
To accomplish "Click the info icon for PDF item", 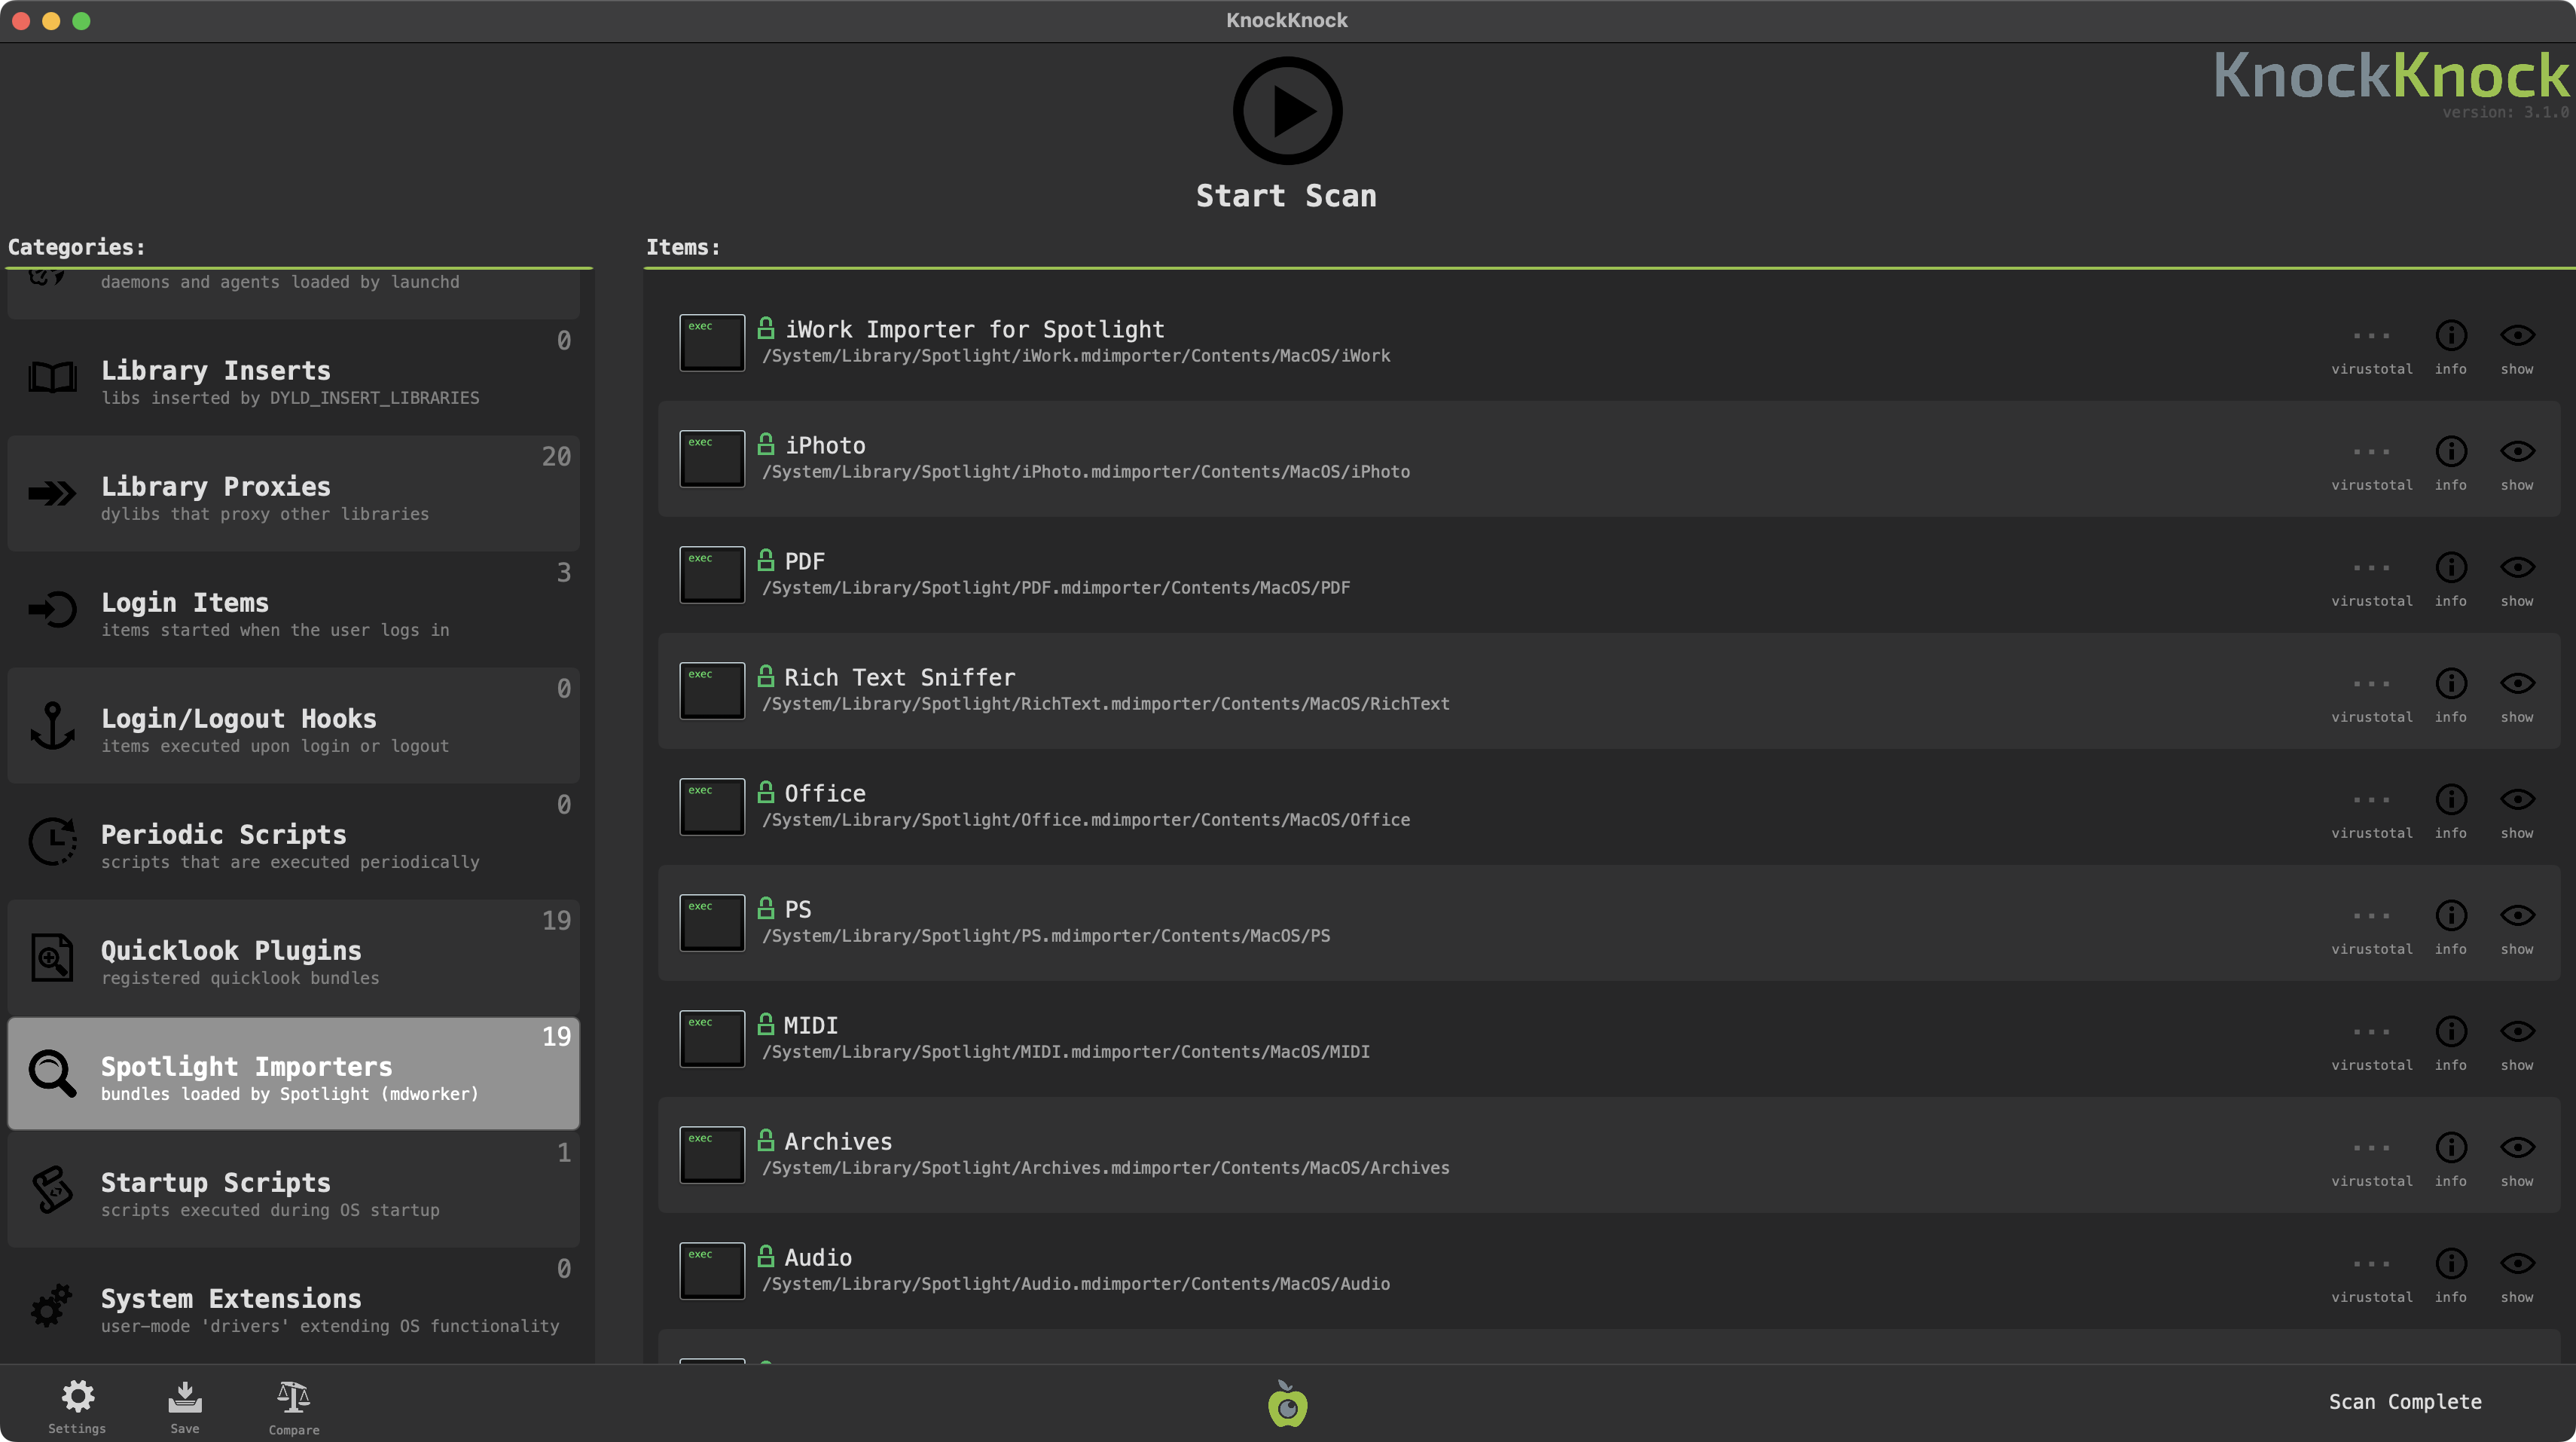I will coord(2450,568).
